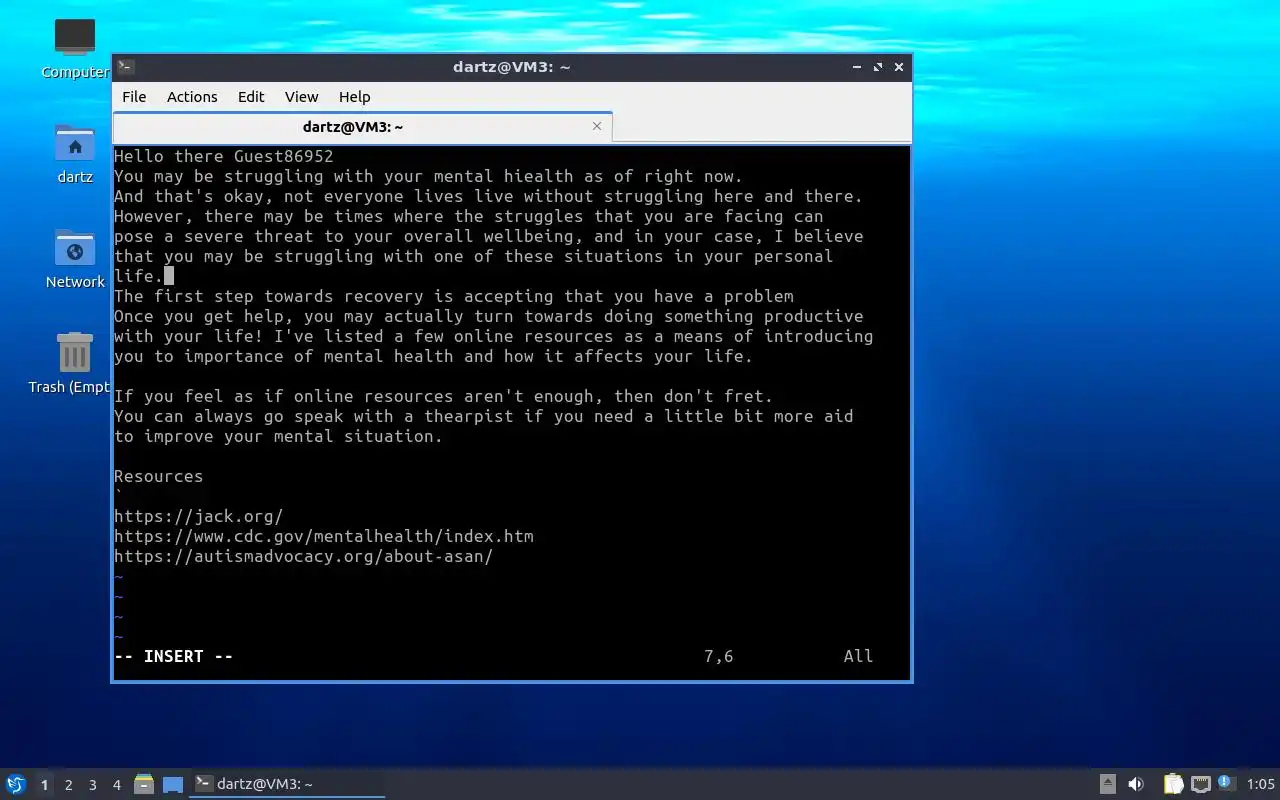The height and width of the screenshot is (800, 1280).
Task: Click the autismadvocacy.org URL line
Action: pos(303,556)
